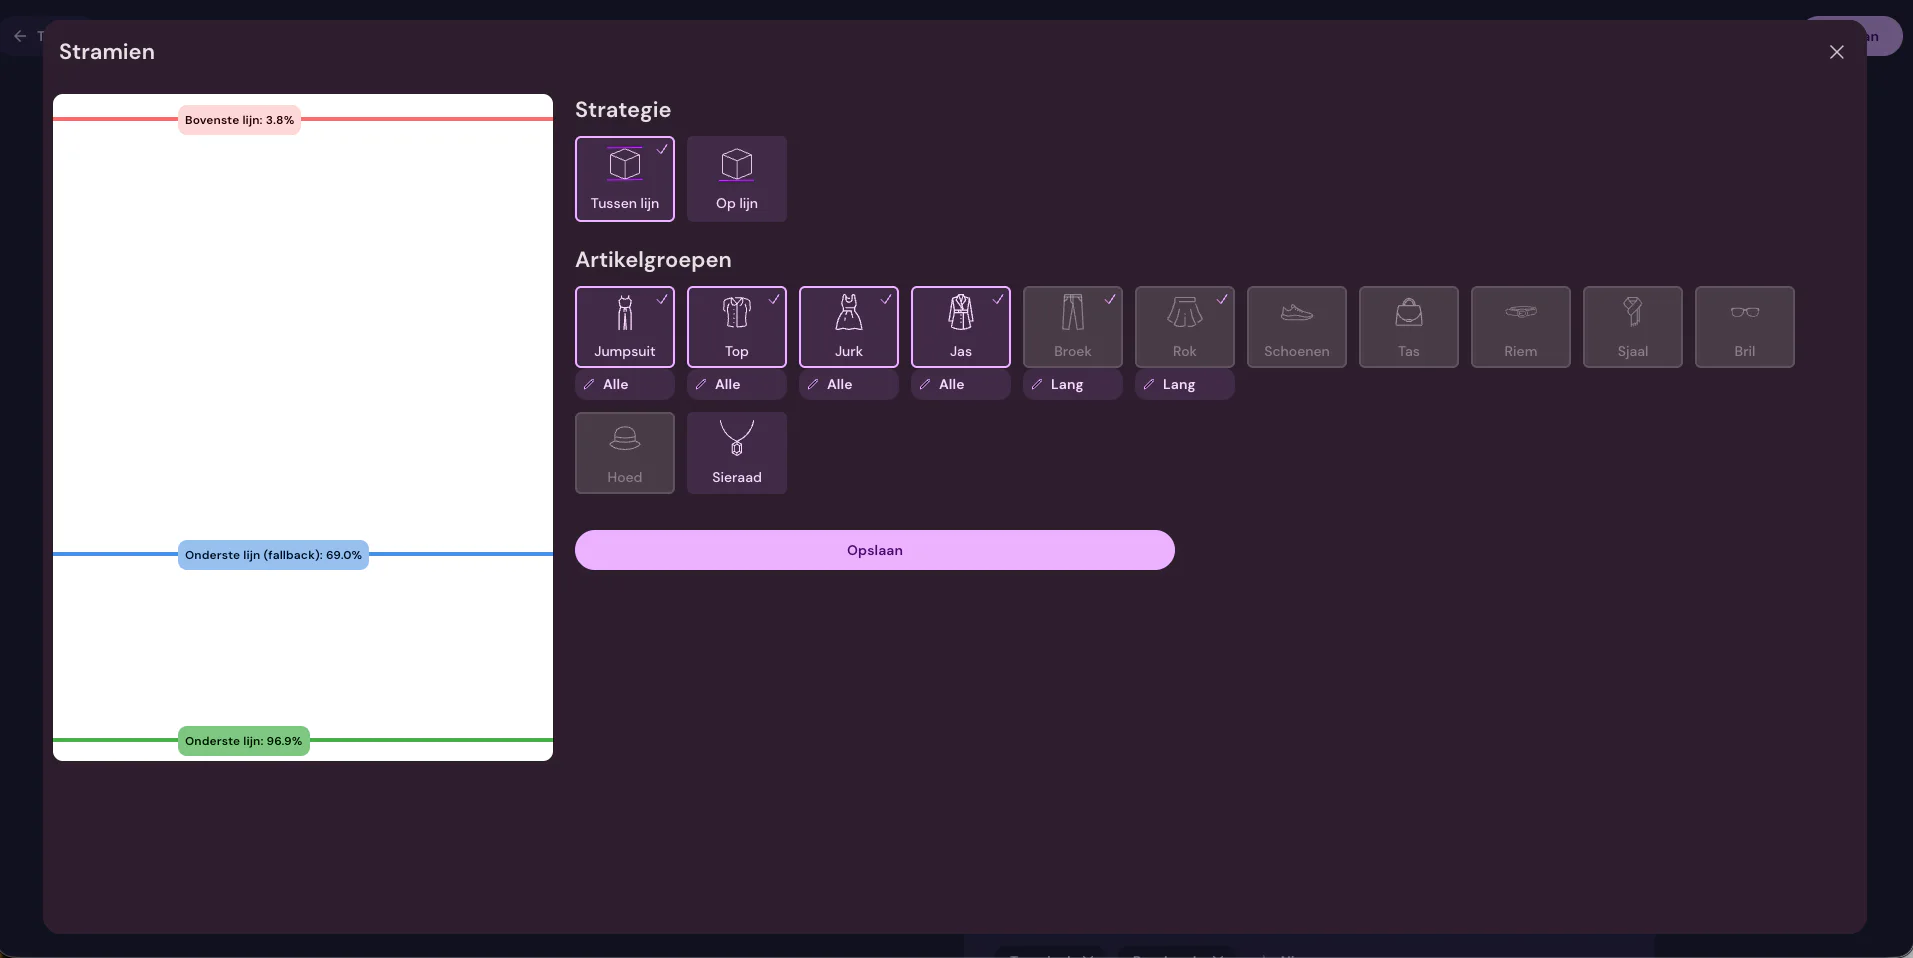Edit the Alle setting under Jurk
1913x958 pixels.
(x=849, y=384)
